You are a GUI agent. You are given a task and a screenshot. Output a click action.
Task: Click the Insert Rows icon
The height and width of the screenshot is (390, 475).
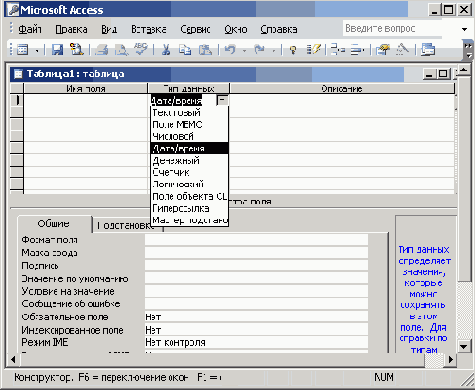pos(337,50)
